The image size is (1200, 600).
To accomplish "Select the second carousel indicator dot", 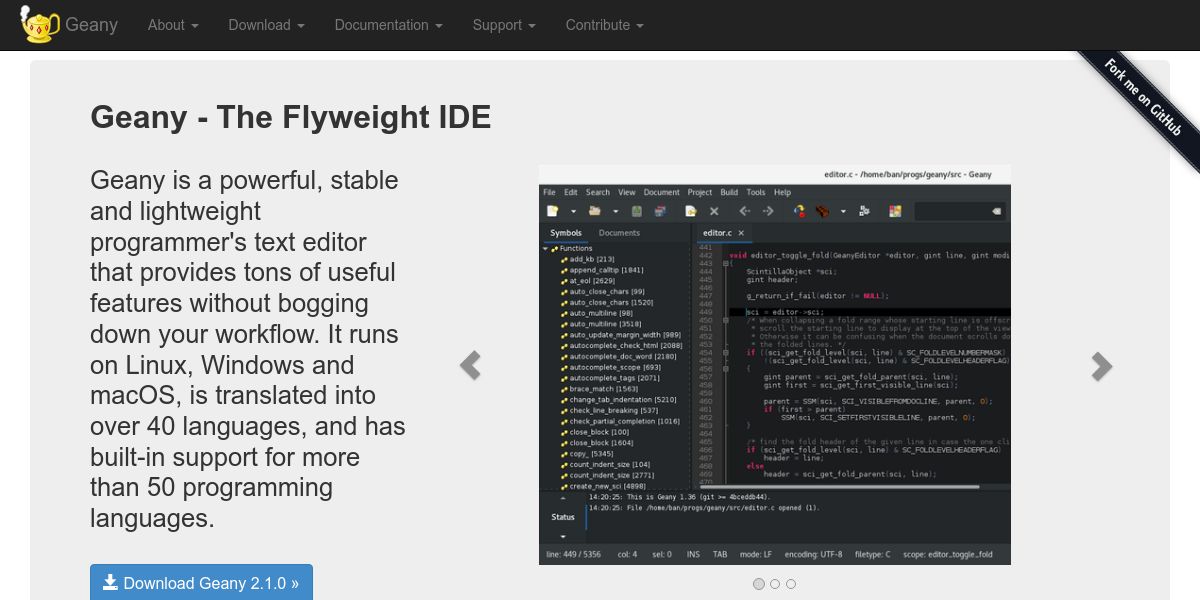I will [x=775, y=584].
